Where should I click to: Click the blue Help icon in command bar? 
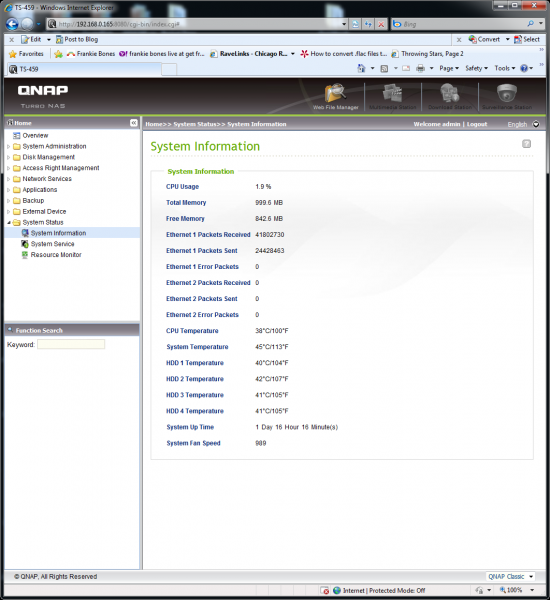coord(524,68)
